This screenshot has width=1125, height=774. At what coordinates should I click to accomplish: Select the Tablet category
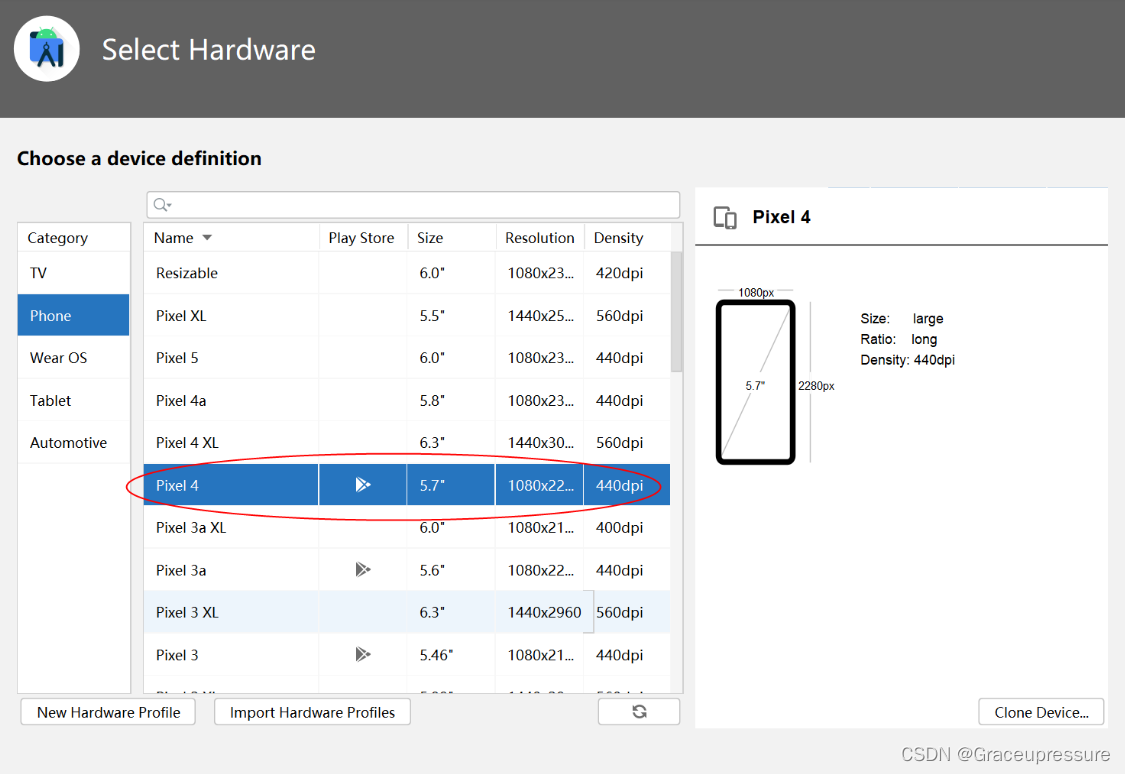tap(73, 400)
